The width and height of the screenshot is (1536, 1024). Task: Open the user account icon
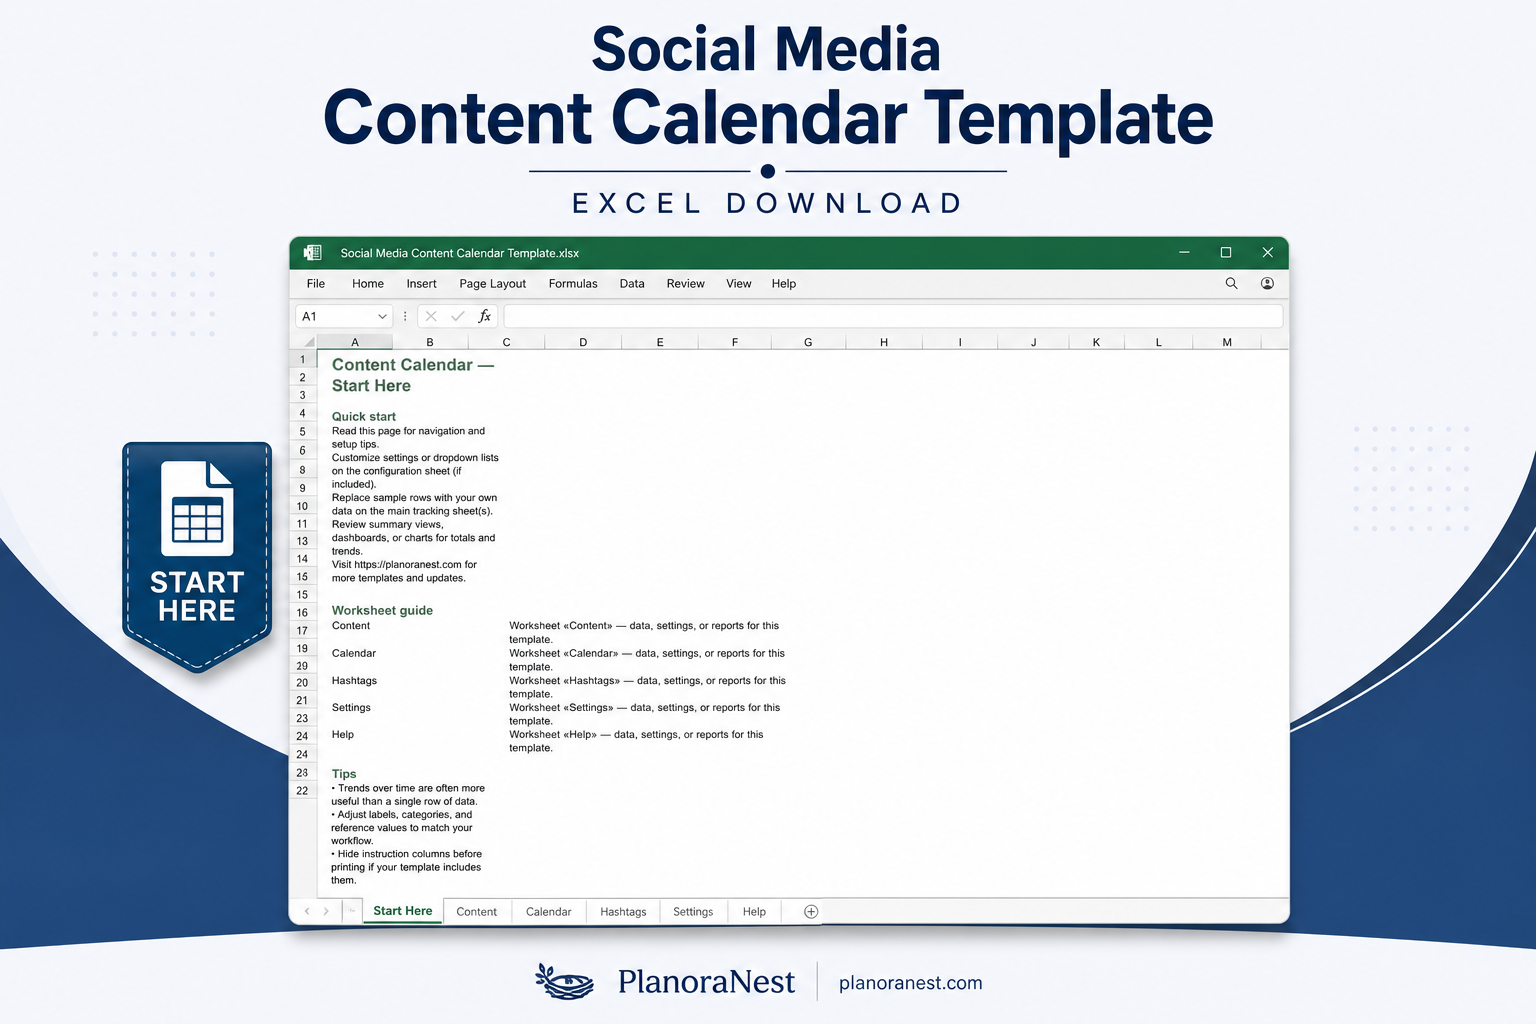[x=1267, y=284]
